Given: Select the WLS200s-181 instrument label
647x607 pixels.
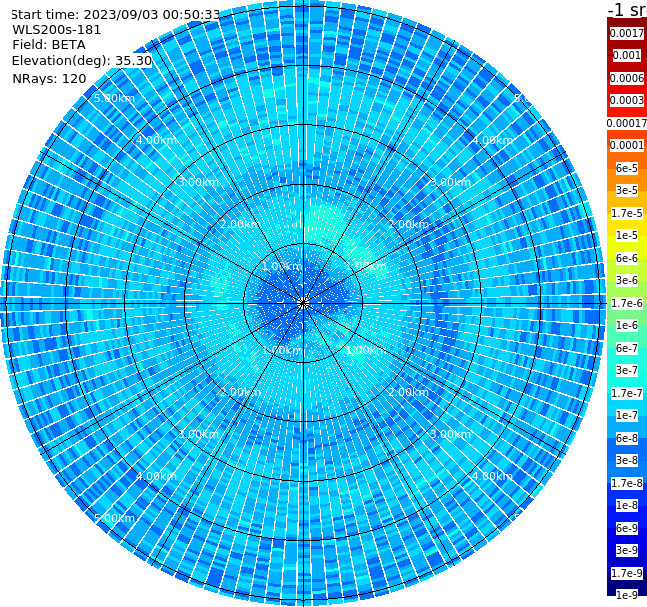Looking at the screenshot, I should (57, 30).
